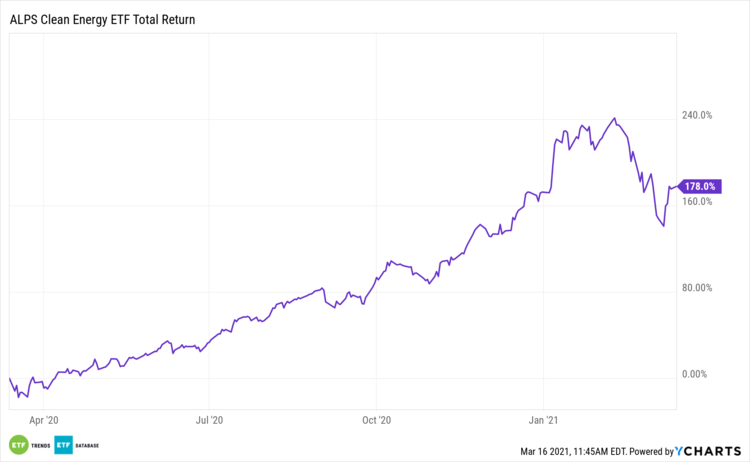Click the Oct '20 x-axis label

[376, 421]
